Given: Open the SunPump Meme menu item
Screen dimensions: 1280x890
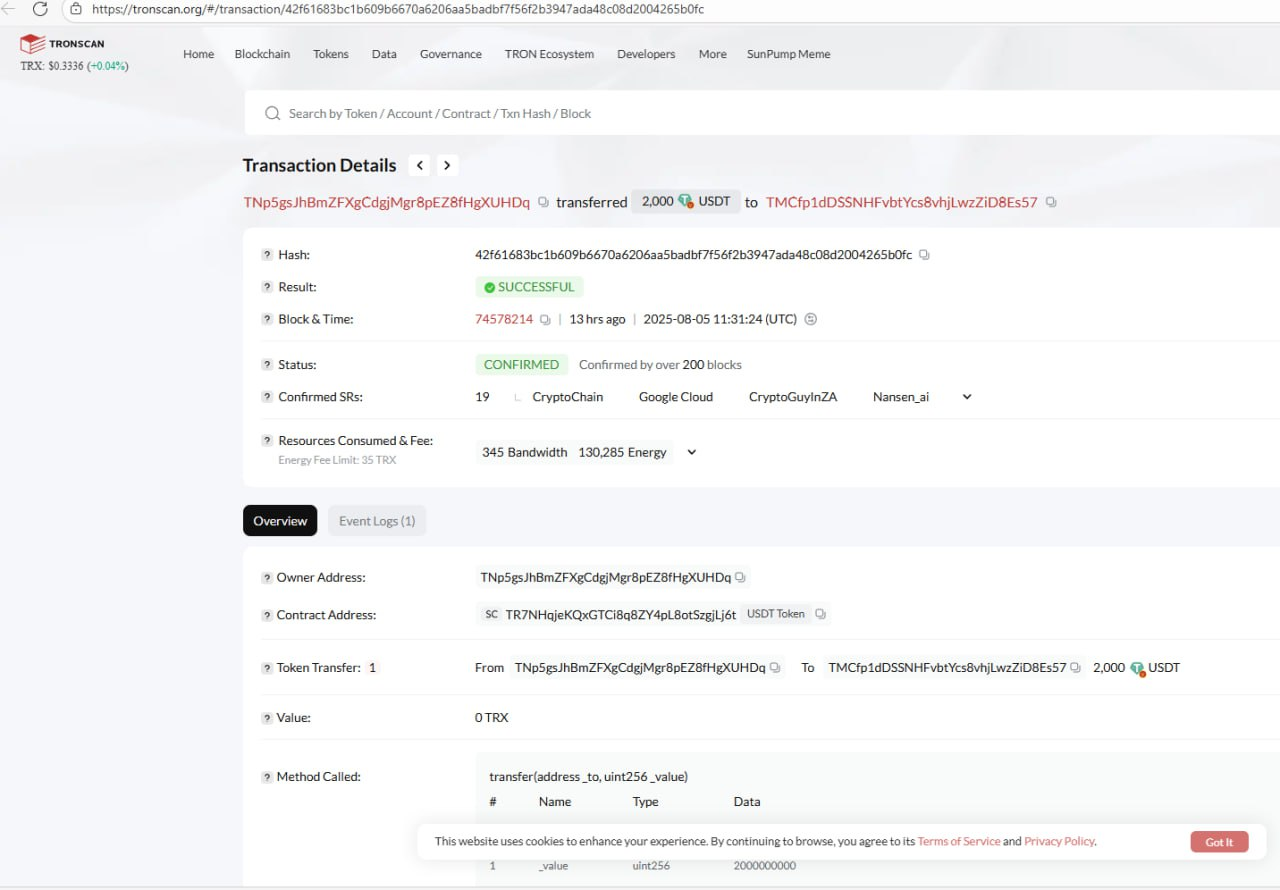Looking at the screenshot, I should [788, 54].
